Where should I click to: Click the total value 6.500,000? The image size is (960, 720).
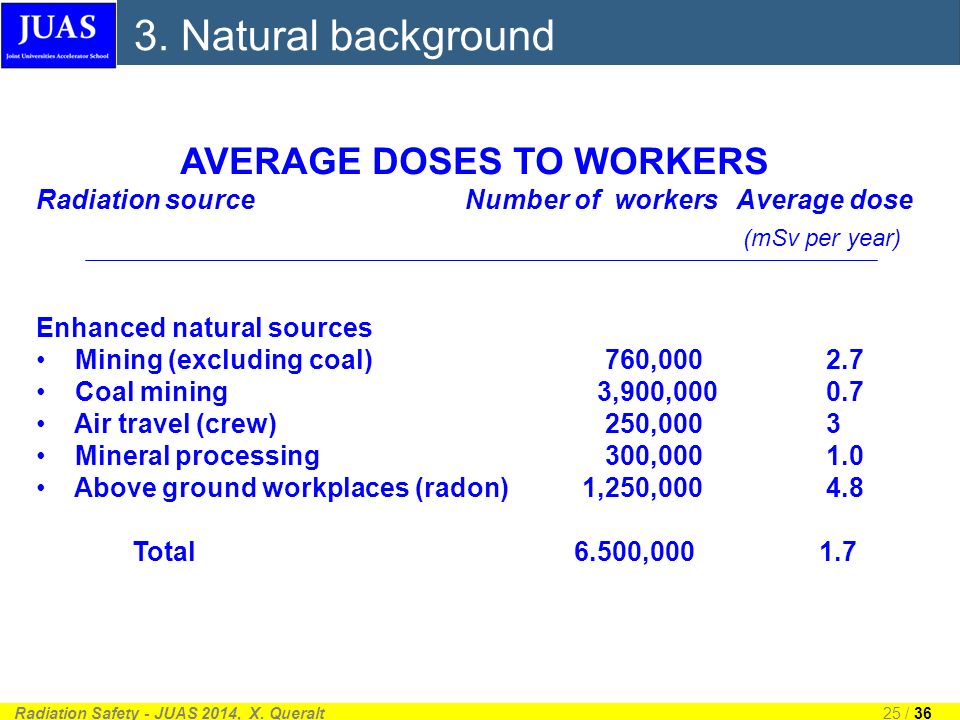pos(634,552)
